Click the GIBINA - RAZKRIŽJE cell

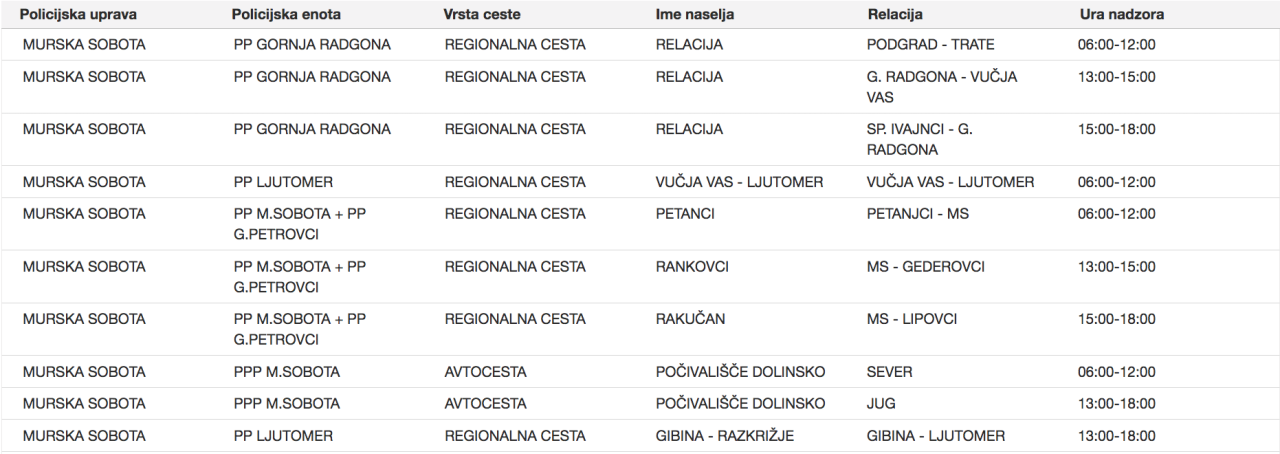(724, 436)
